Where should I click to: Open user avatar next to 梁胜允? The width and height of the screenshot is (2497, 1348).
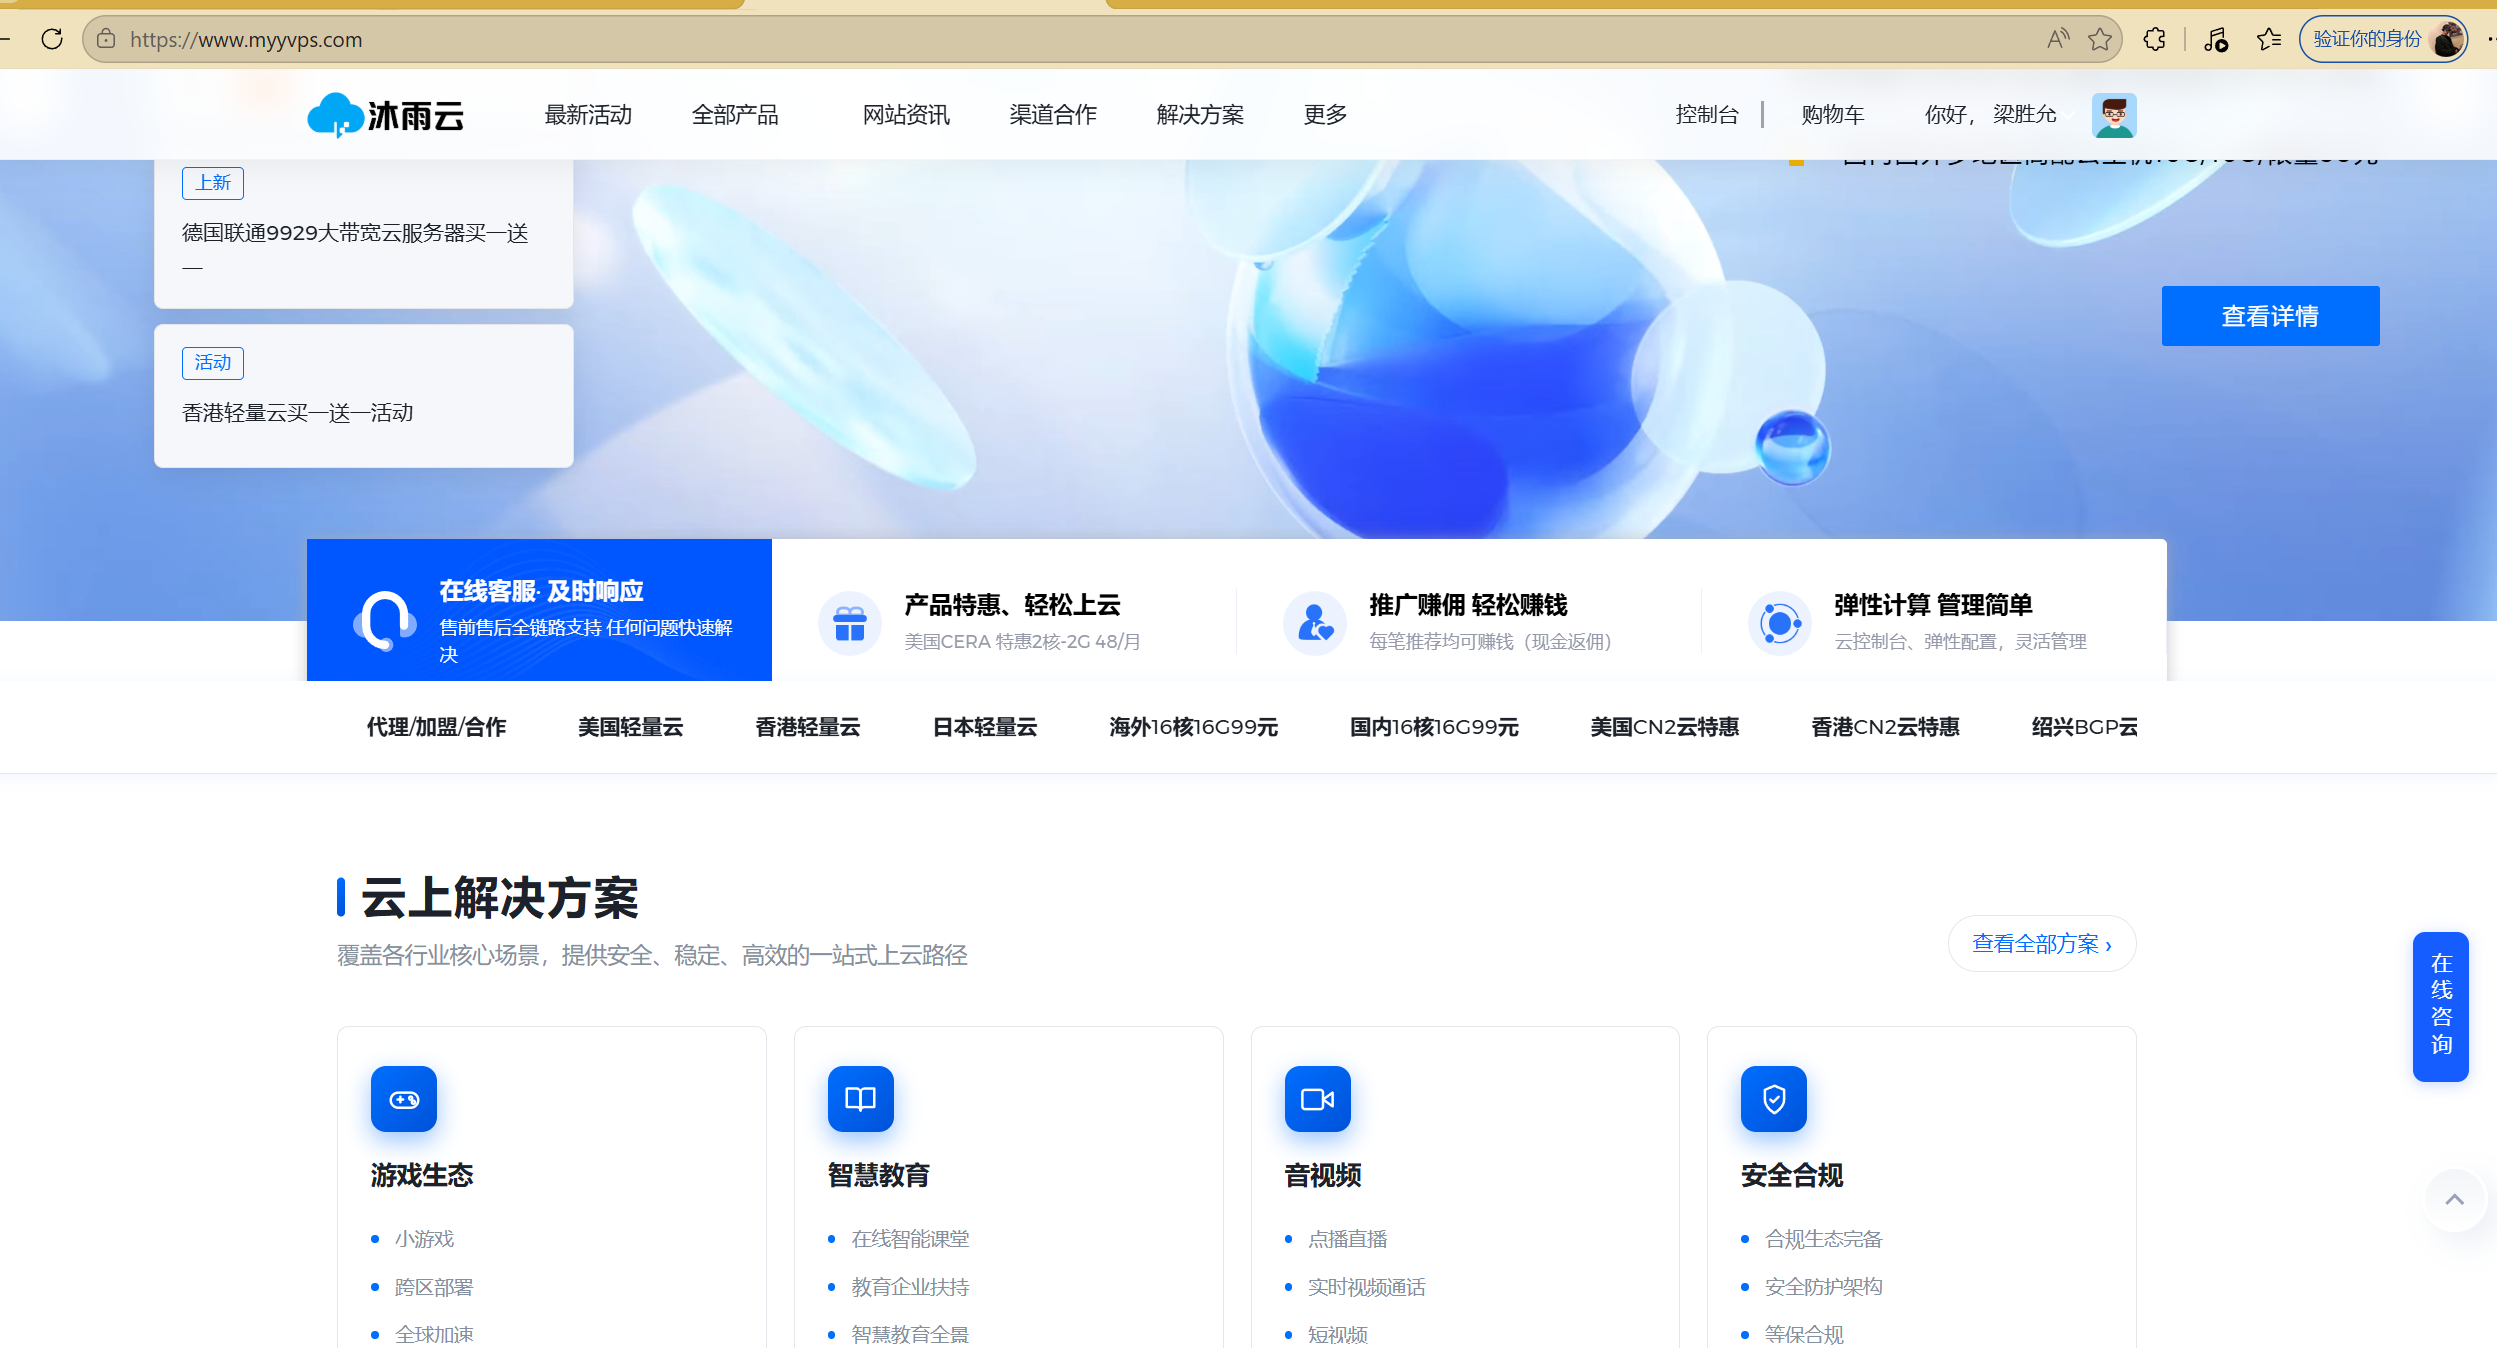[2114, 115]
